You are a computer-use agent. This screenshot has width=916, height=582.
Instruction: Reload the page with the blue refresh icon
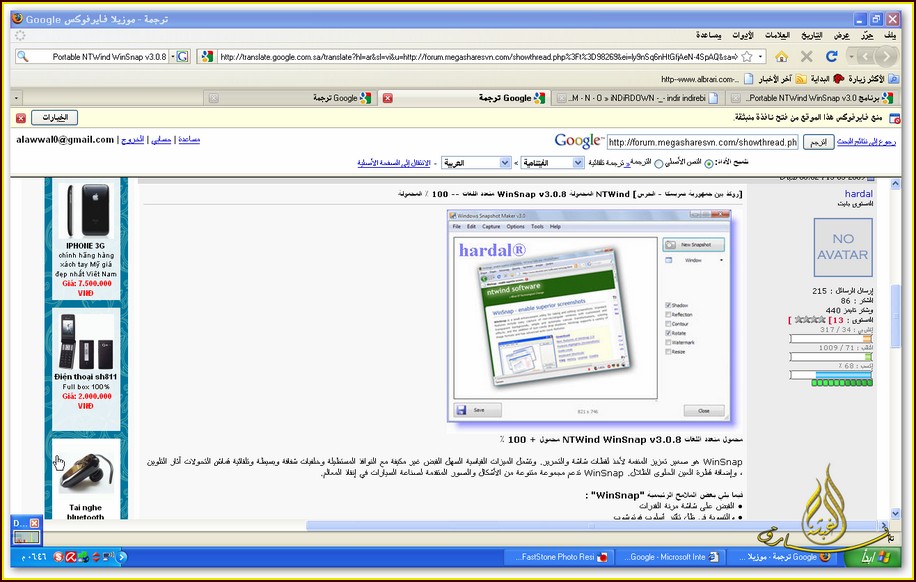coord(832,57)
